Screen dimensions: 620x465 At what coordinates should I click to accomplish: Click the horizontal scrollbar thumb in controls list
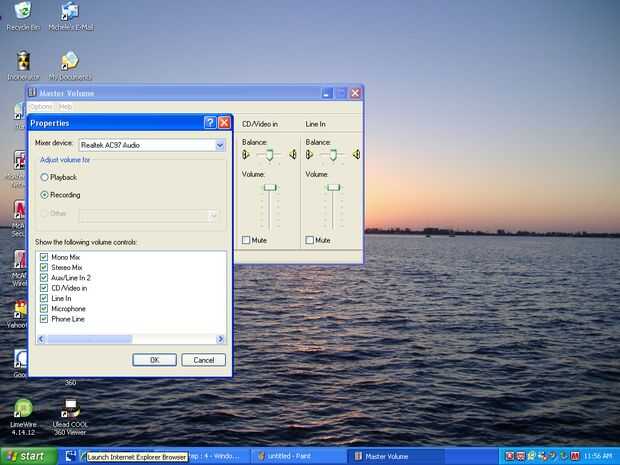pyautogui.click(x=89, y=339)
